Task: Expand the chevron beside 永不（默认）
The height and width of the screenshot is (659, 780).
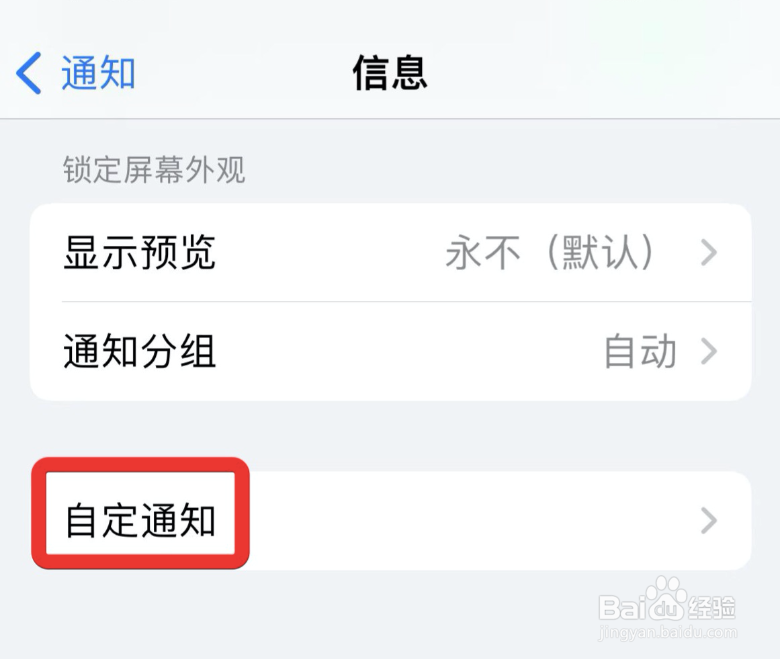Action: pyautogui.click(x=709, y=252)
